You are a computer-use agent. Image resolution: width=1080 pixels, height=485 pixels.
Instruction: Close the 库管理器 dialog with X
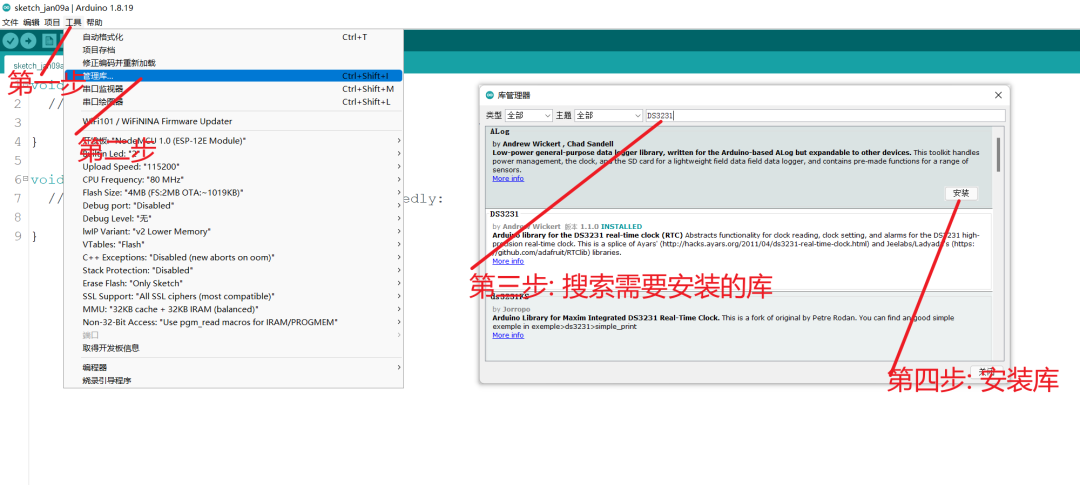pyautogui.click(x=997, y=95)
